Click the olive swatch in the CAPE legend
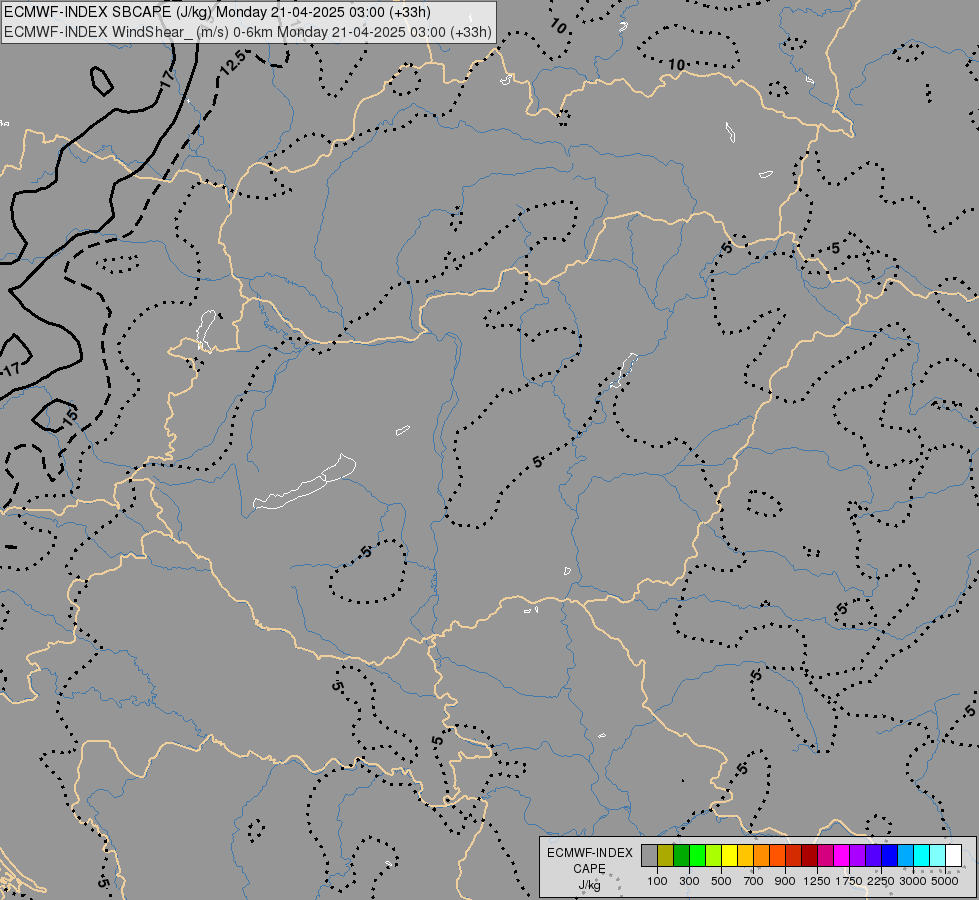 (666, 856)
